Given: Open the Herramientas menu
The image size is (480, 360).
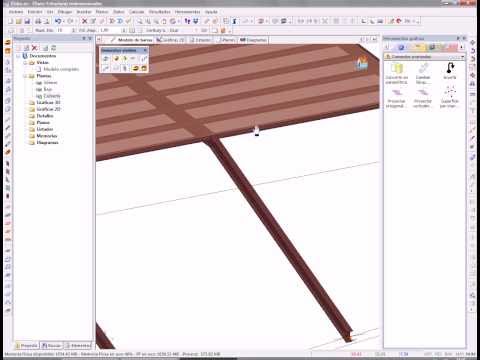Looking at the screenshot, I should 187,12.
